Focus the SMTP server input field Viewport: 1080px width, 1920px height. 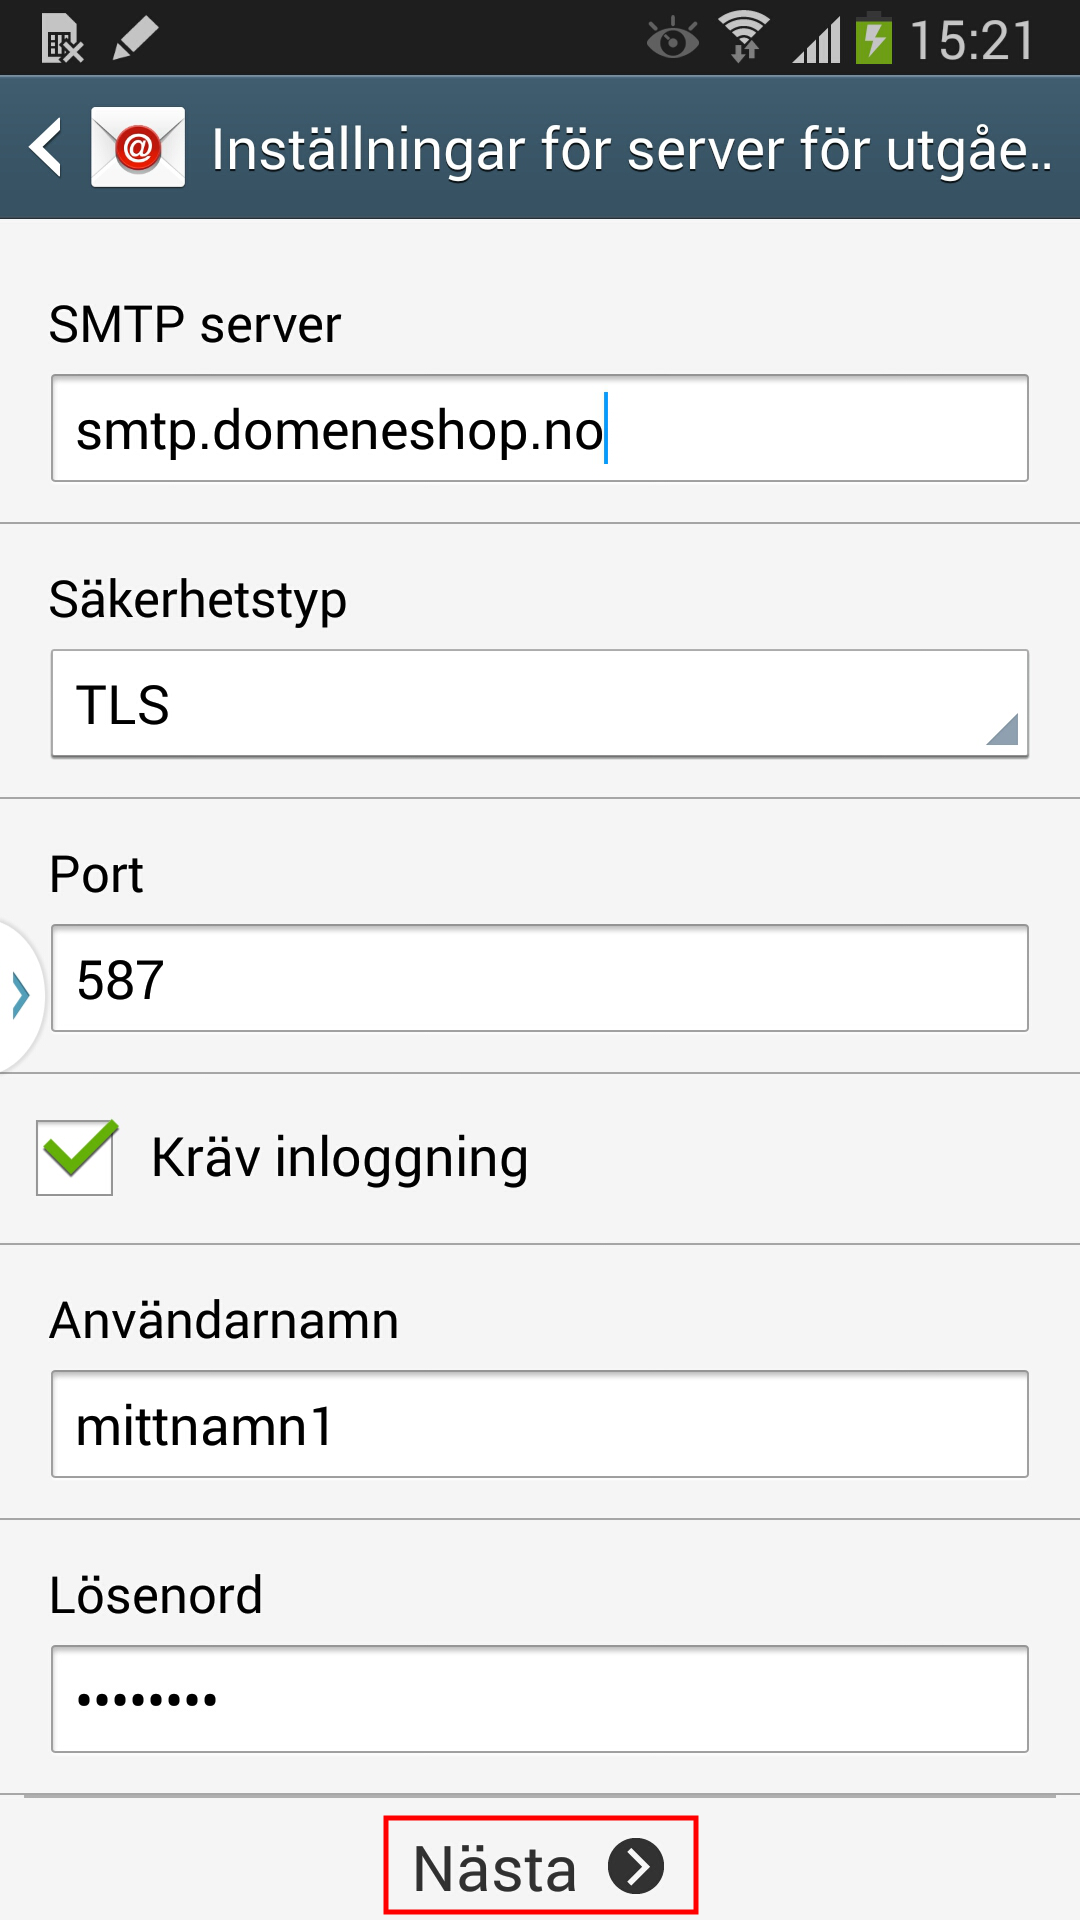click(x=540, y=428)
